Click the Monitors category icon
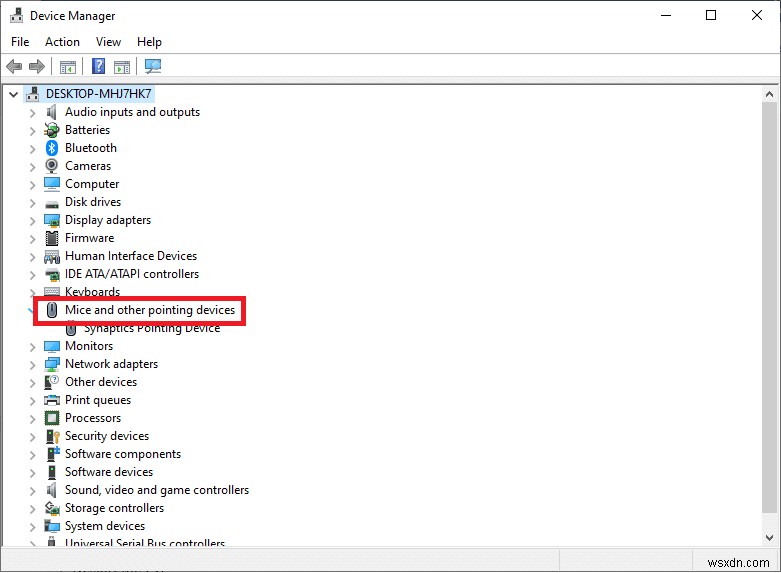This screenshot has height=573, width=781. point(52,346)
